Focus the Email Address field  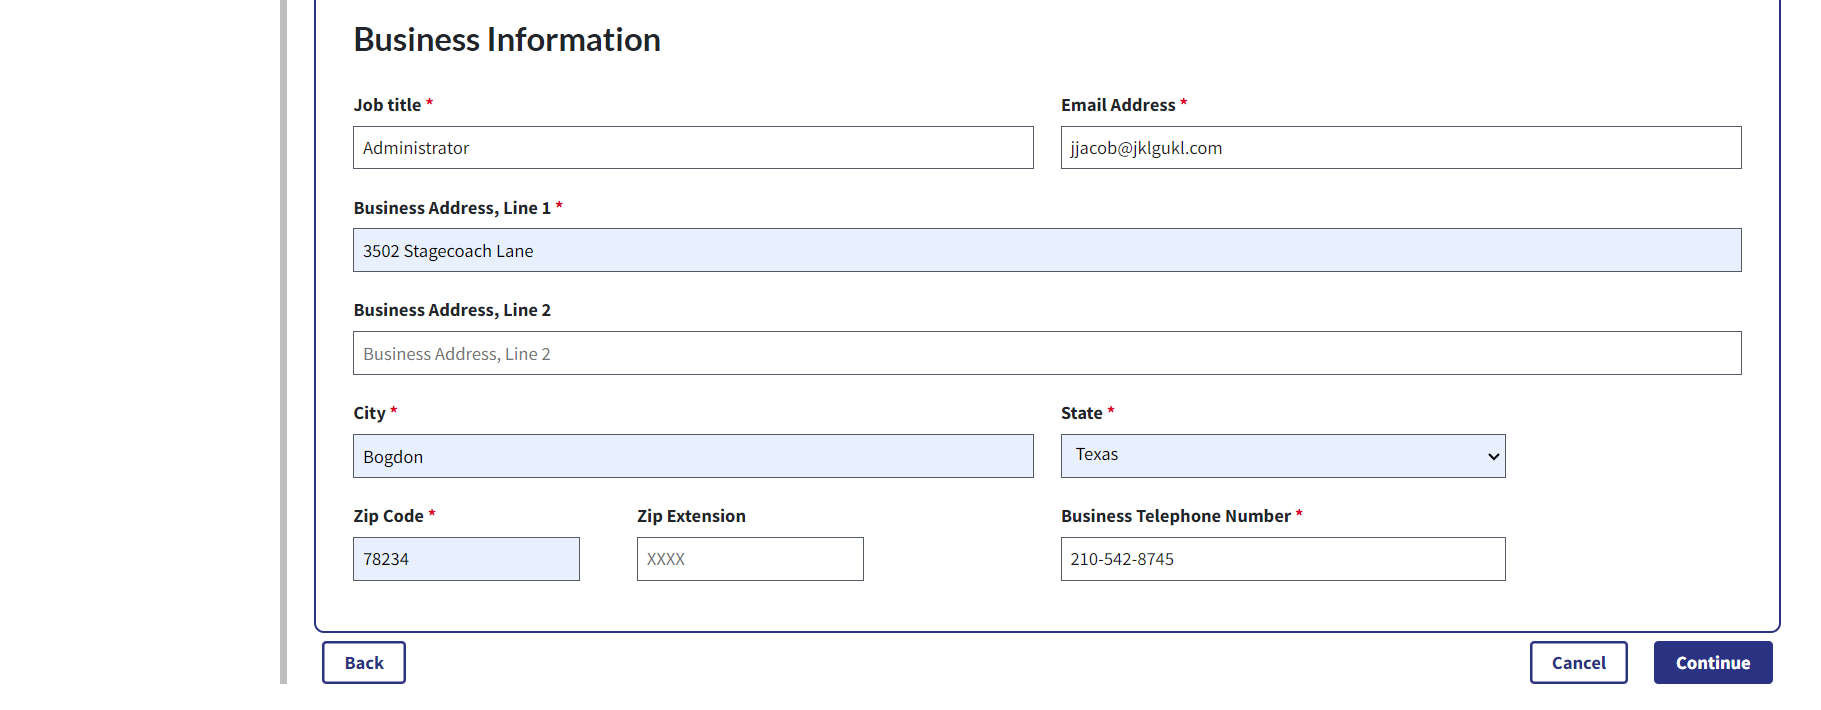(1400, 148)
